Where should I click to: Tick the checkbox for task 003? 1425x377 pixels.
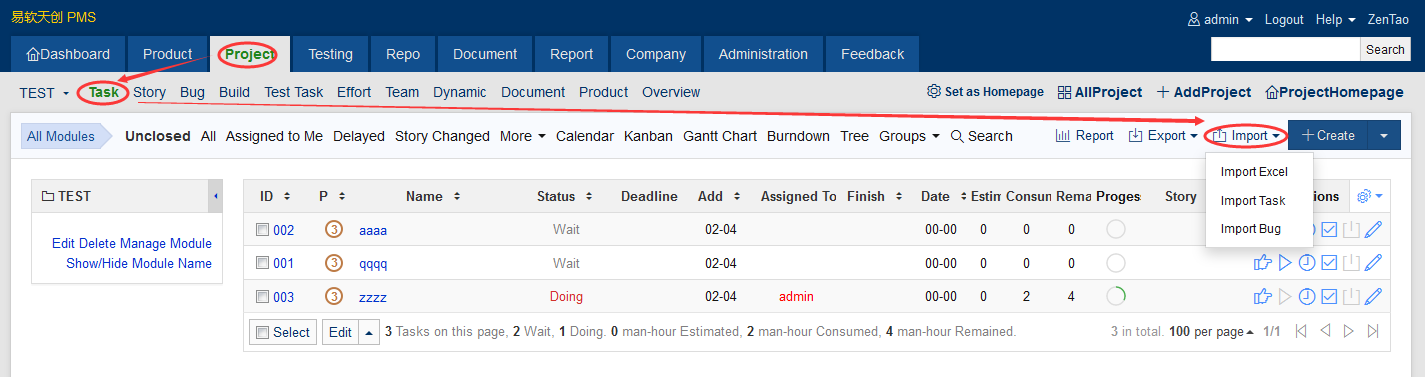coord(262,297)
